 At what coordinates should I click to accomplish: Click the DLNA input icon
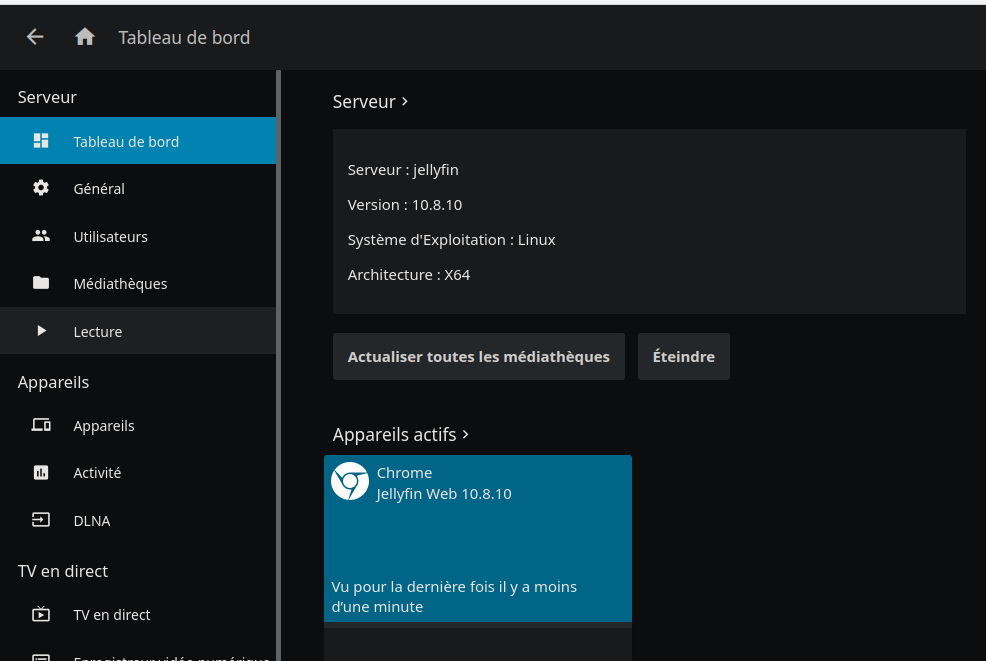point(41,520)
